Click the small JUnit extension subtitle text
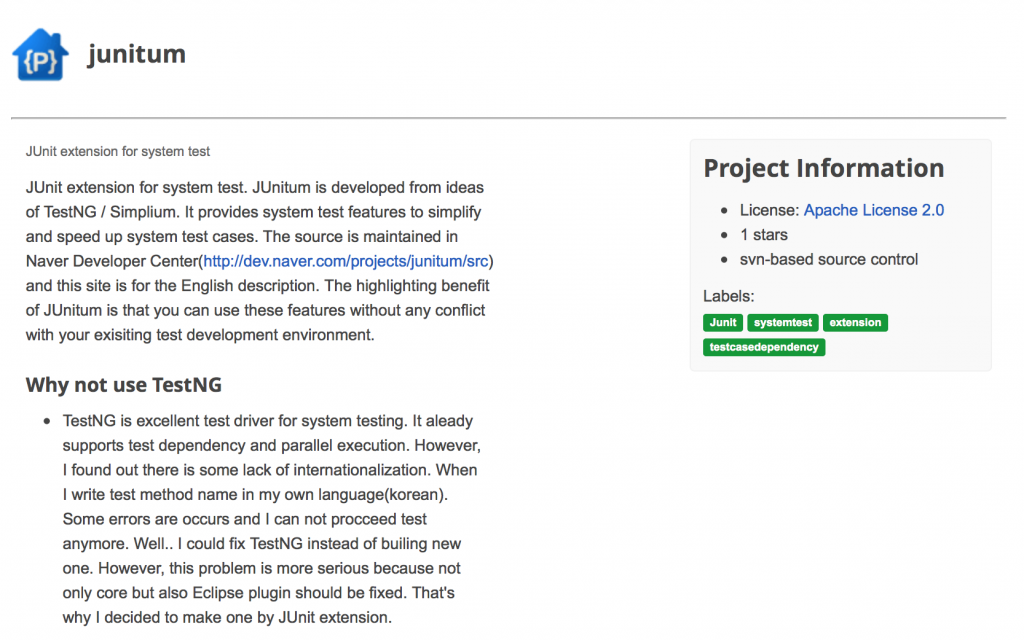1024x640 pixels. point(118,152)
